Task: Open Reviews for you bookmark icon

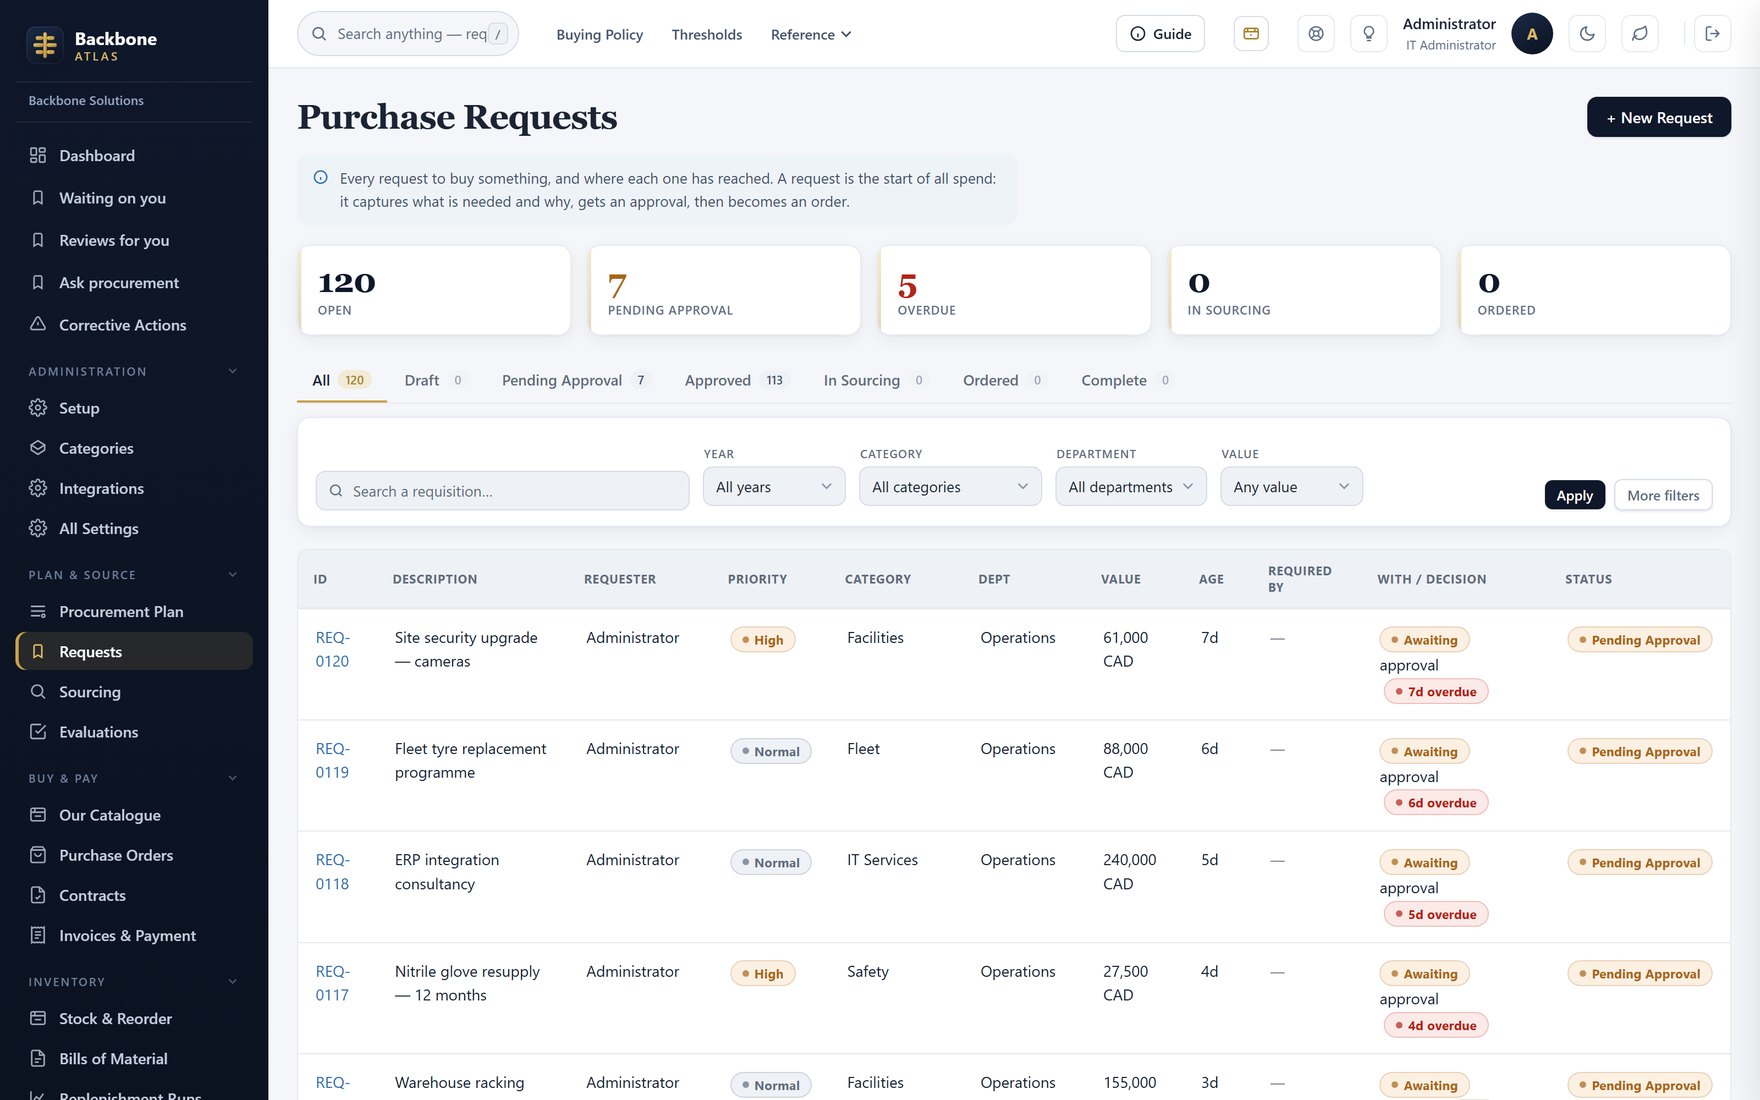Action: (x=38, y=240)
